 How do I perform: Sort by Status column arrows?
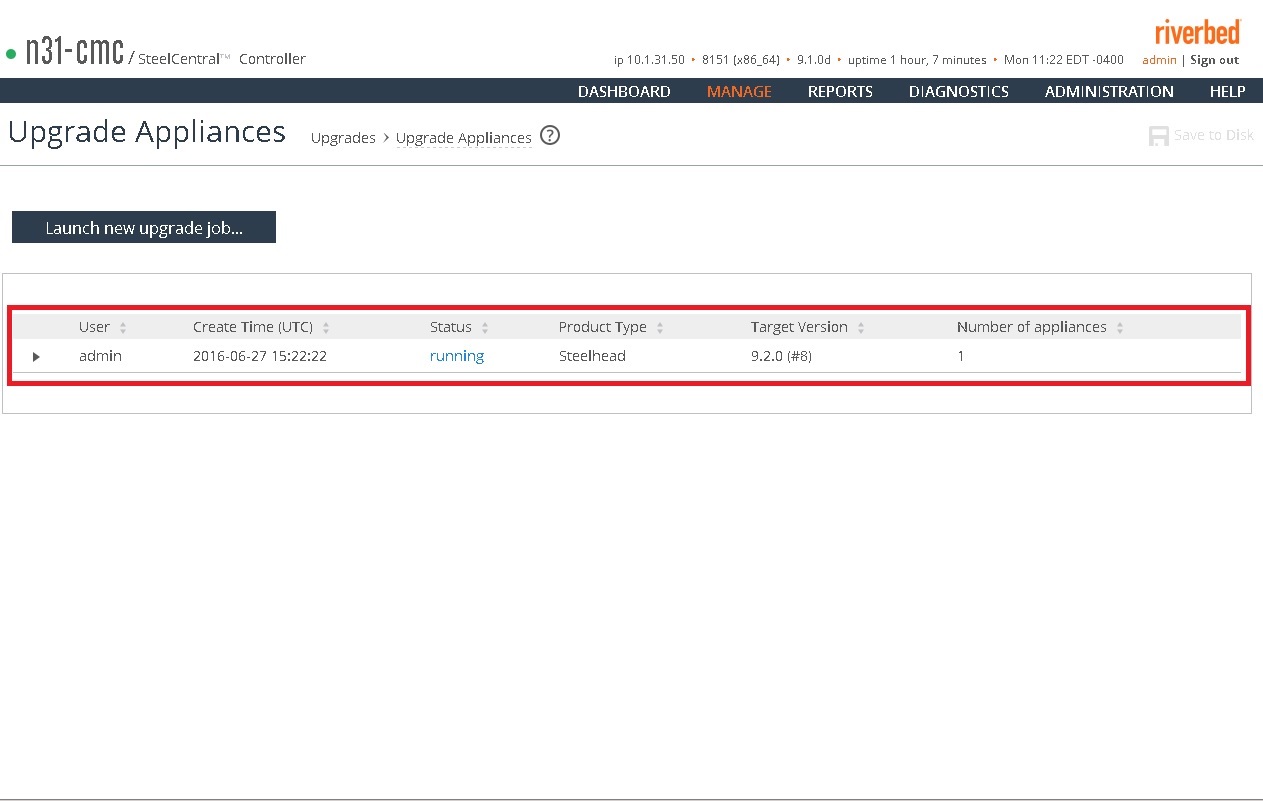pyautogui.click(x=485, y=328)
